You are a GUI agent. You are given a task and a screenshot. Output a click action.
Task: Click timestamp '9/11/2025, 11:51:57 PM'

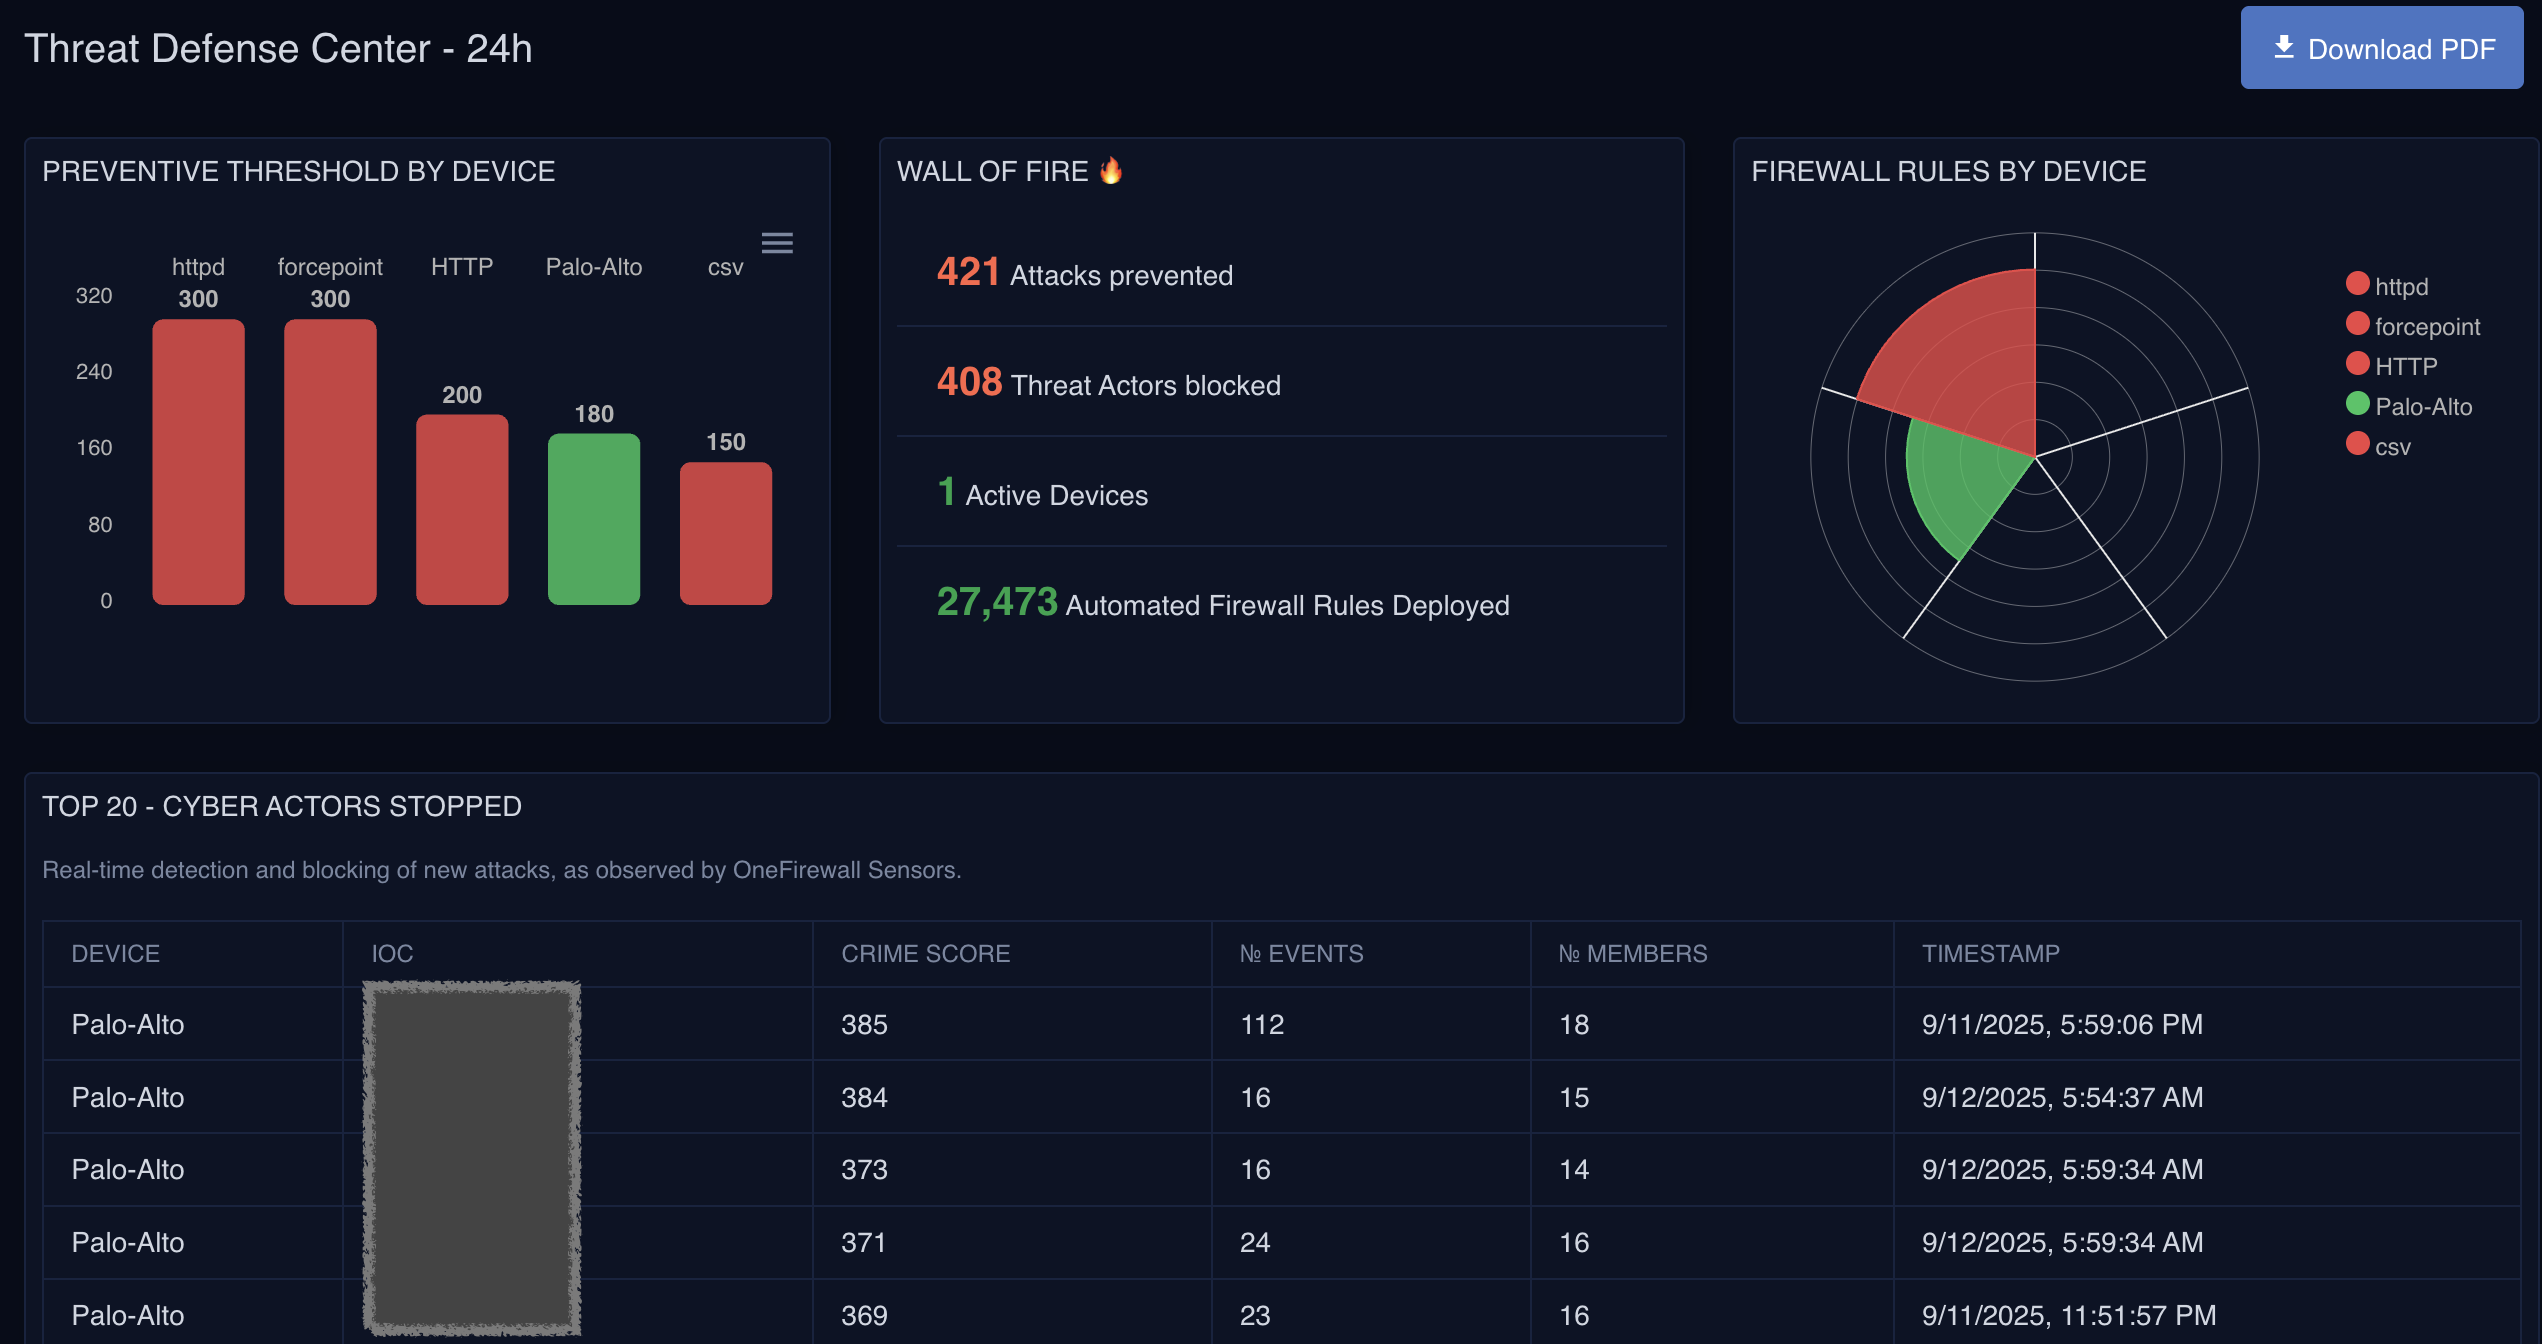pyautogui.click(x=2069, y=1315)
